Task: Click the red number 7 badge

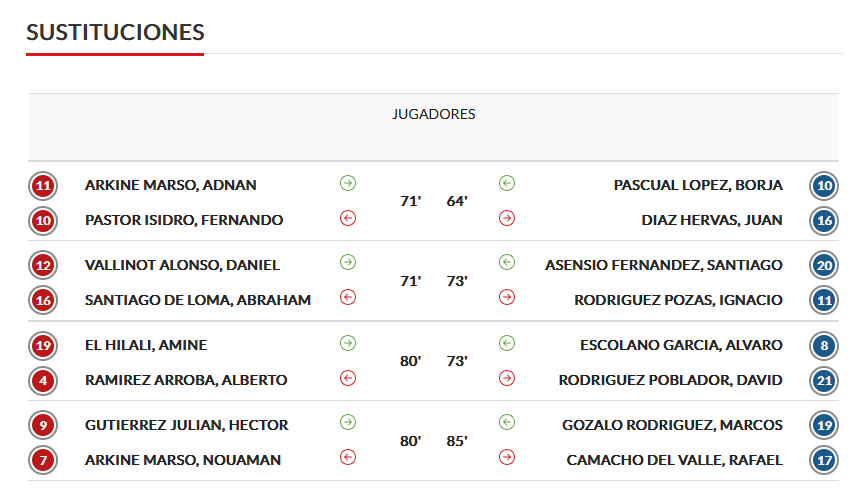Action: click(x=43, y=460)
